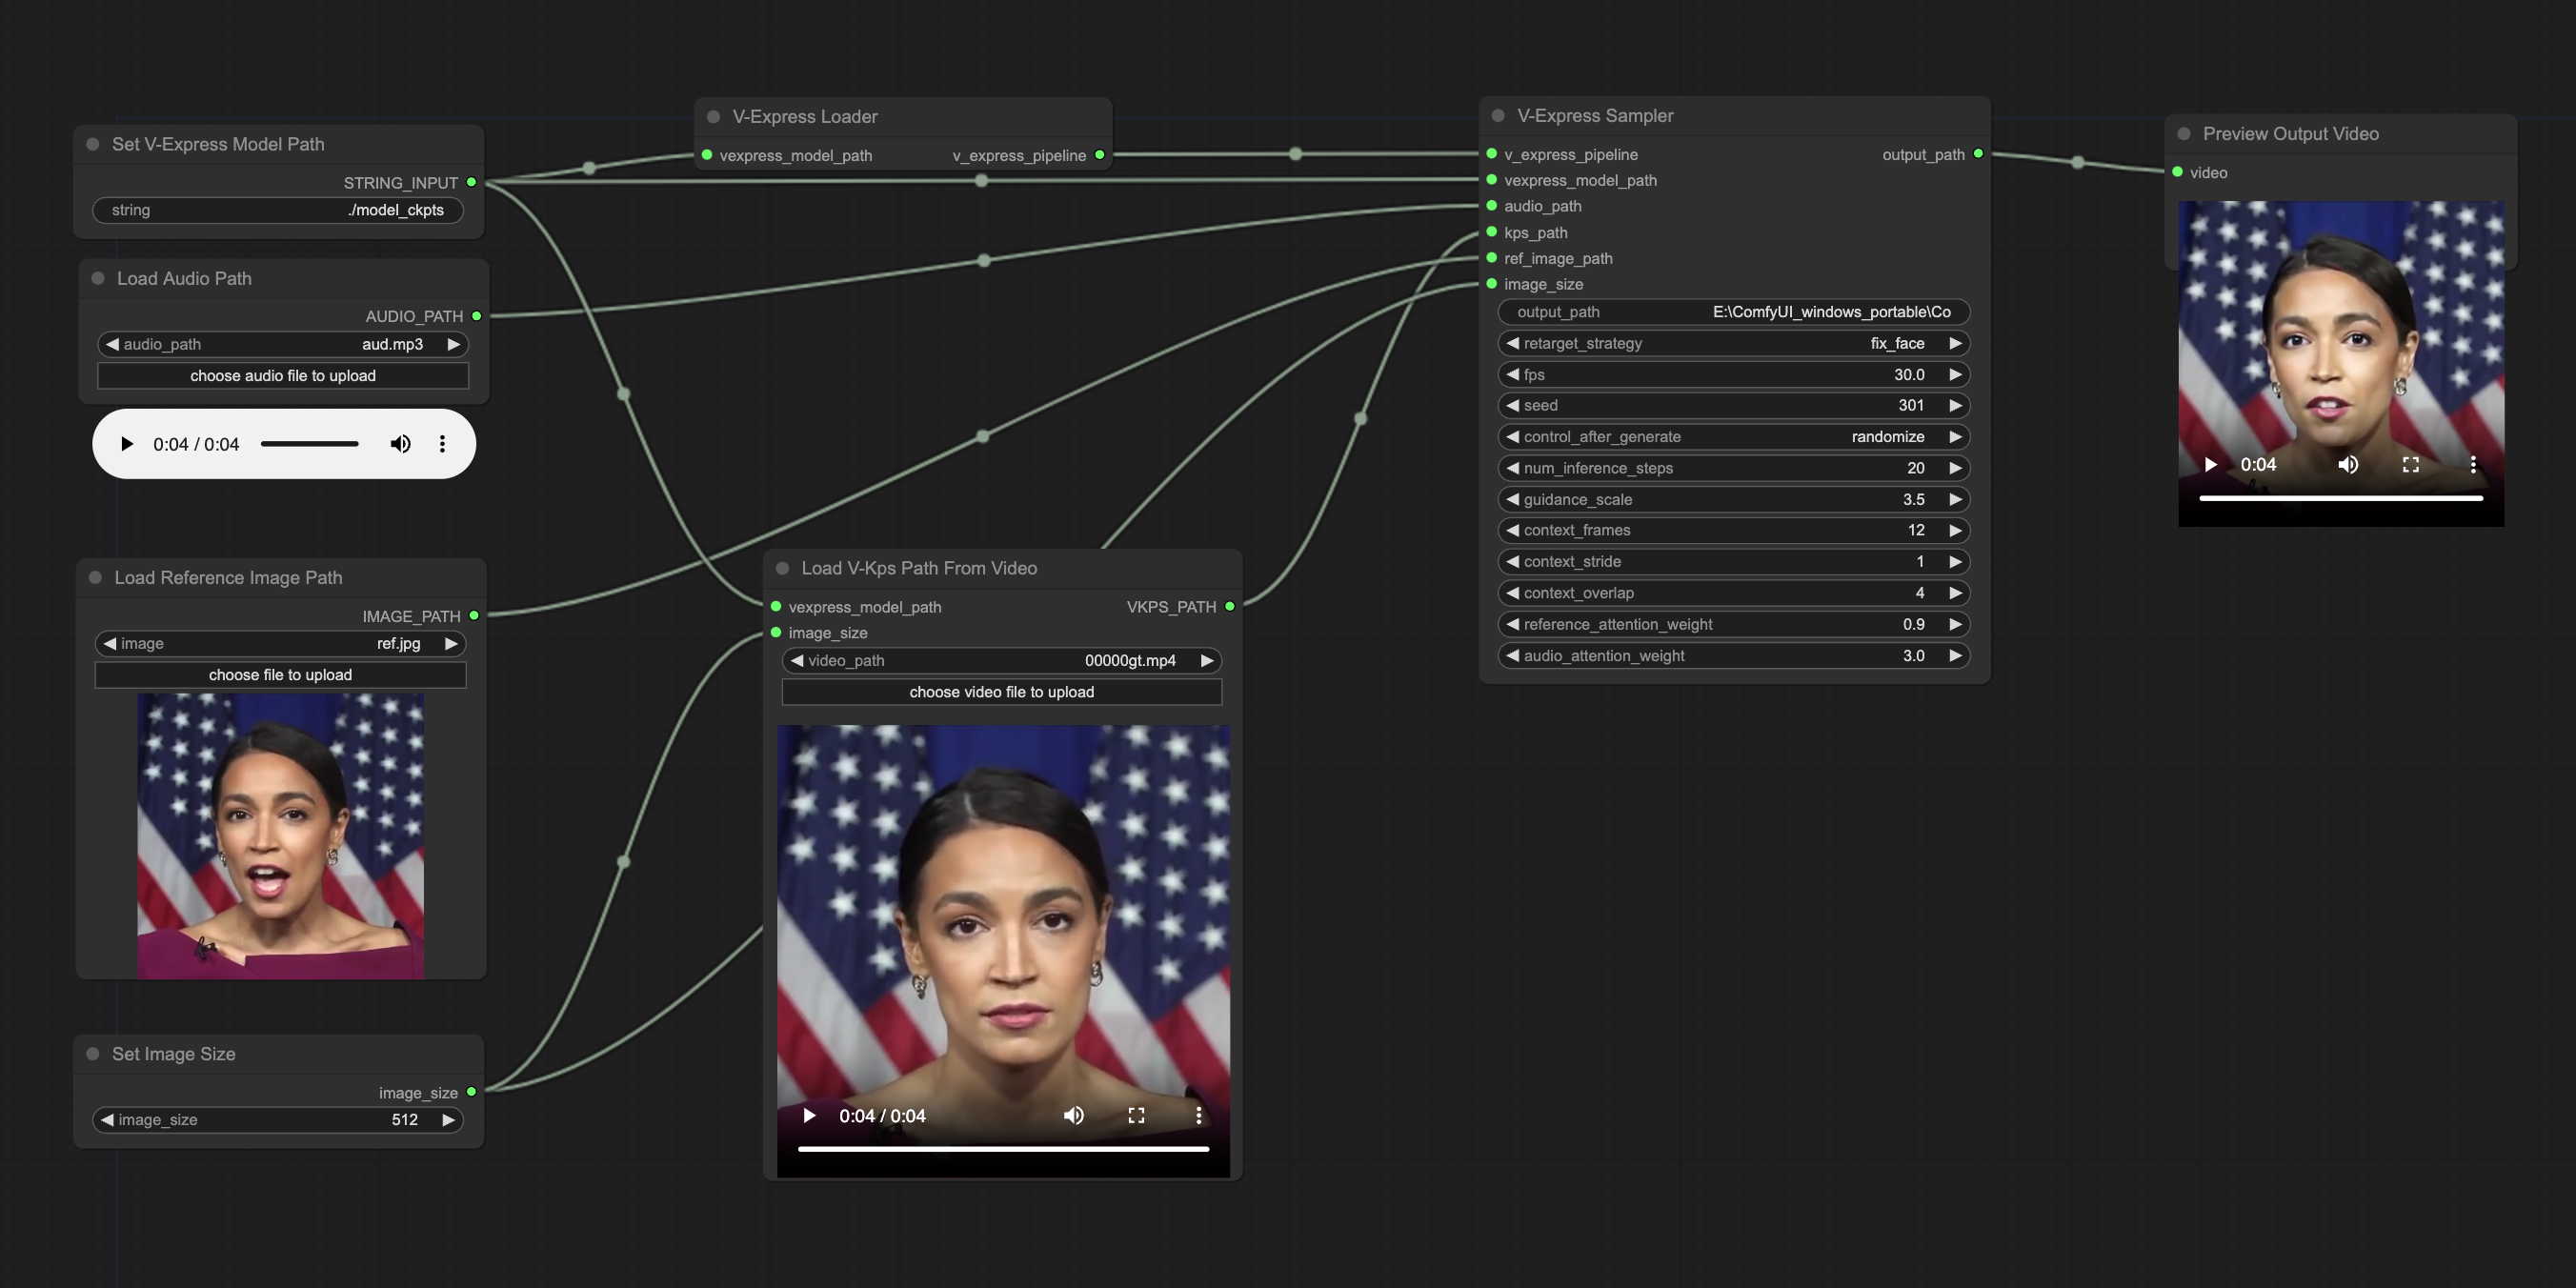Click the audio player progress slider
This screenshot has height=1288, width=2576.
[309, 444]
